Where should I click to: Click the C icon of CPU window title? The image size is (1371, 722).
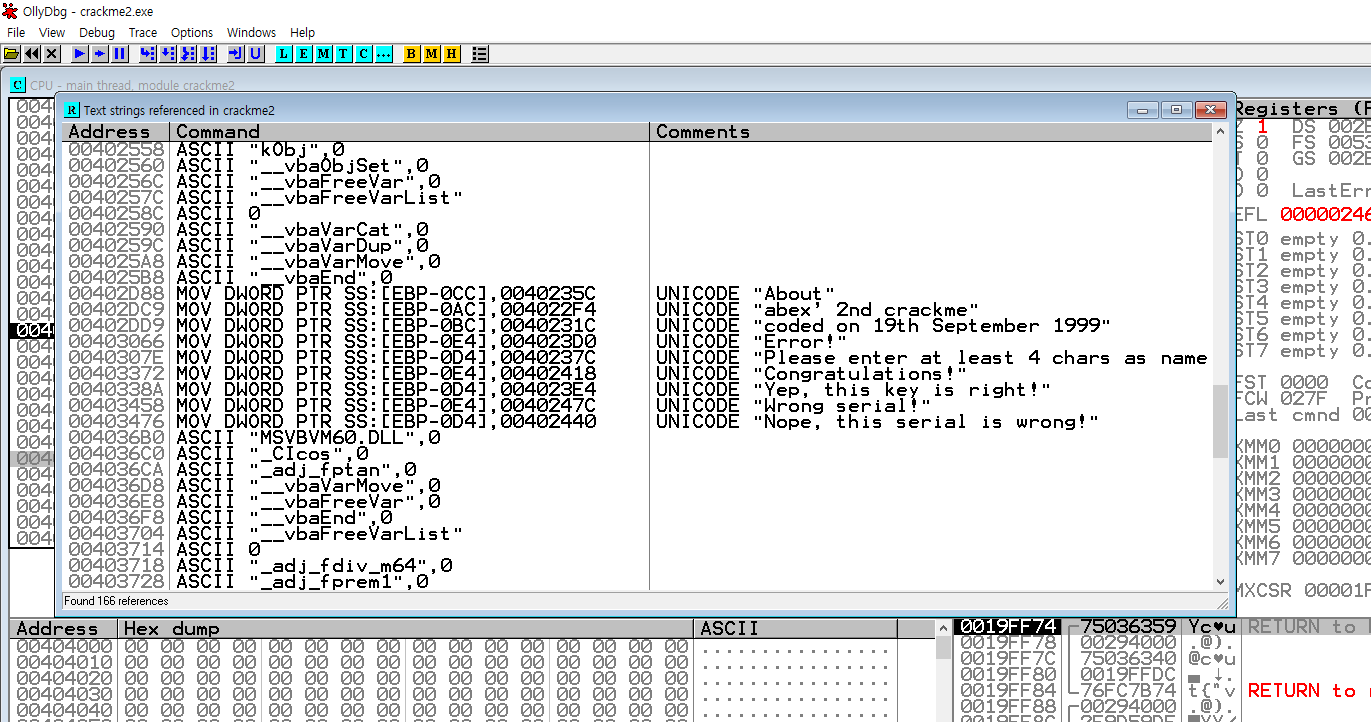click(x=18, y=85)
